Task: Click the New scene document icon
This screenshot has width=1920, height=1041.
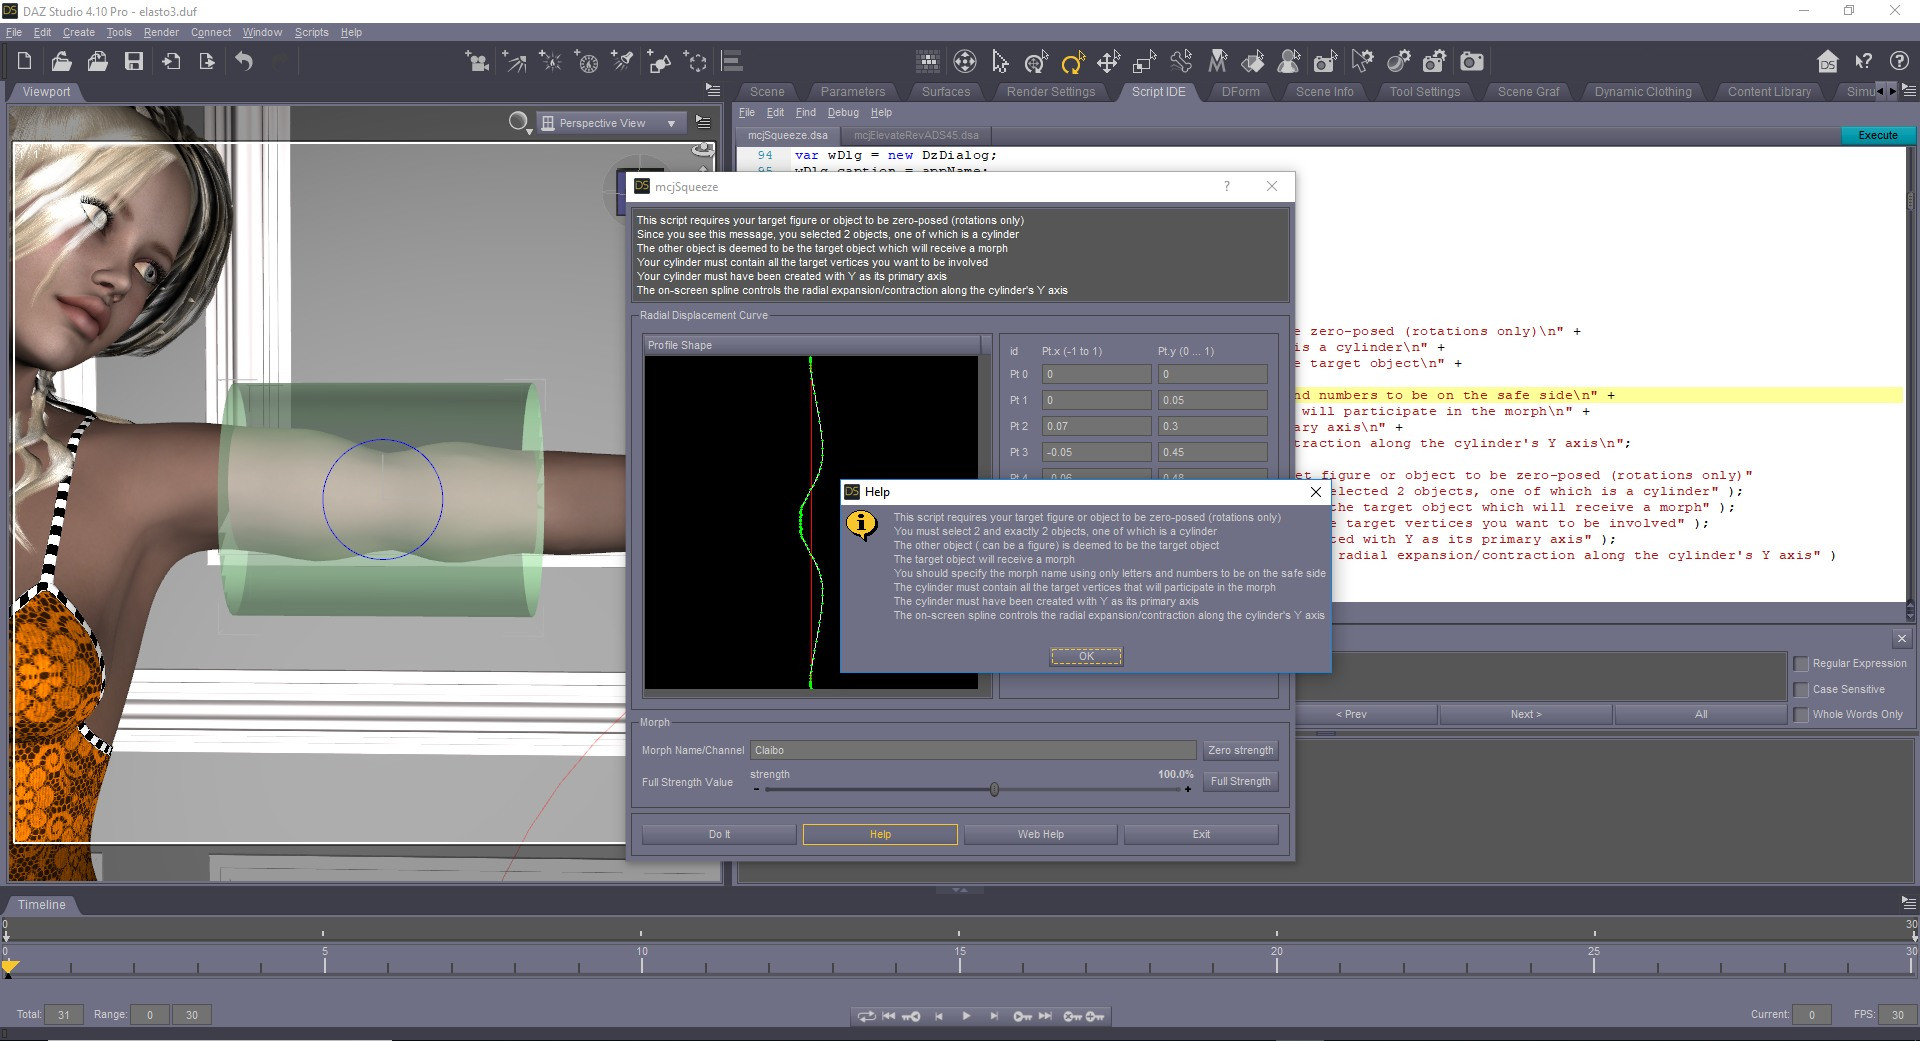Action: [25, 62]
